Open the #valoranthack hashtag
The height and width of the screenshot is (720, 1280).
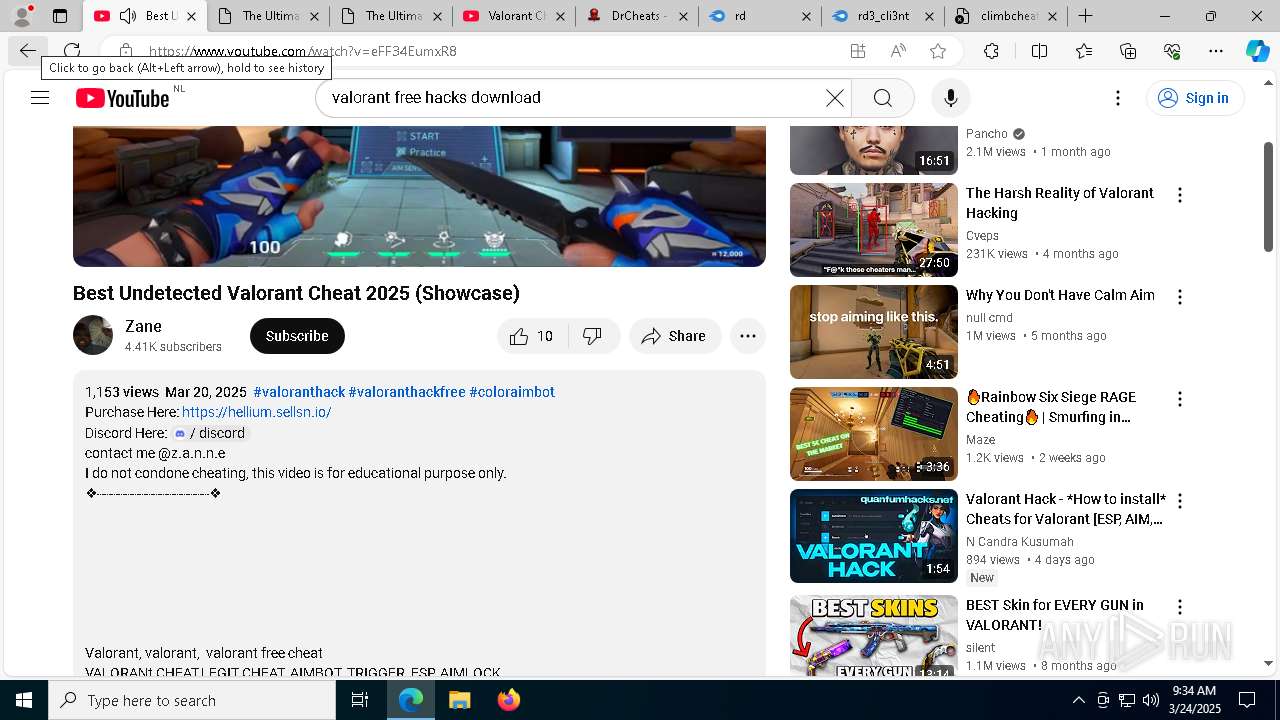click(x=299, y=392)
